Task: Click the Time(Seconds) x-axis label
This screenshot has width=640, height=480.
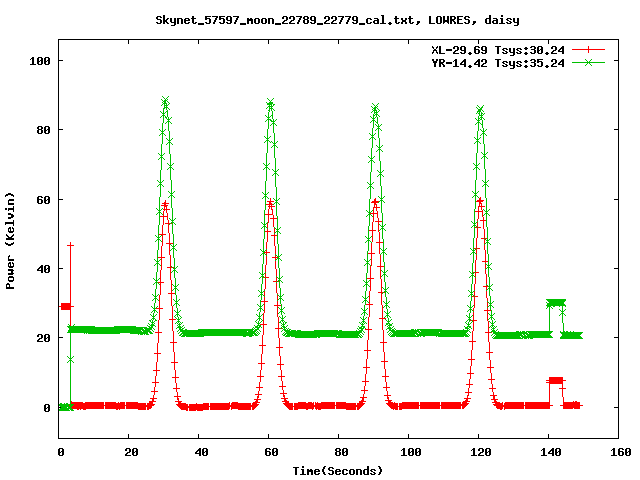Action: (x=338, y=471)
